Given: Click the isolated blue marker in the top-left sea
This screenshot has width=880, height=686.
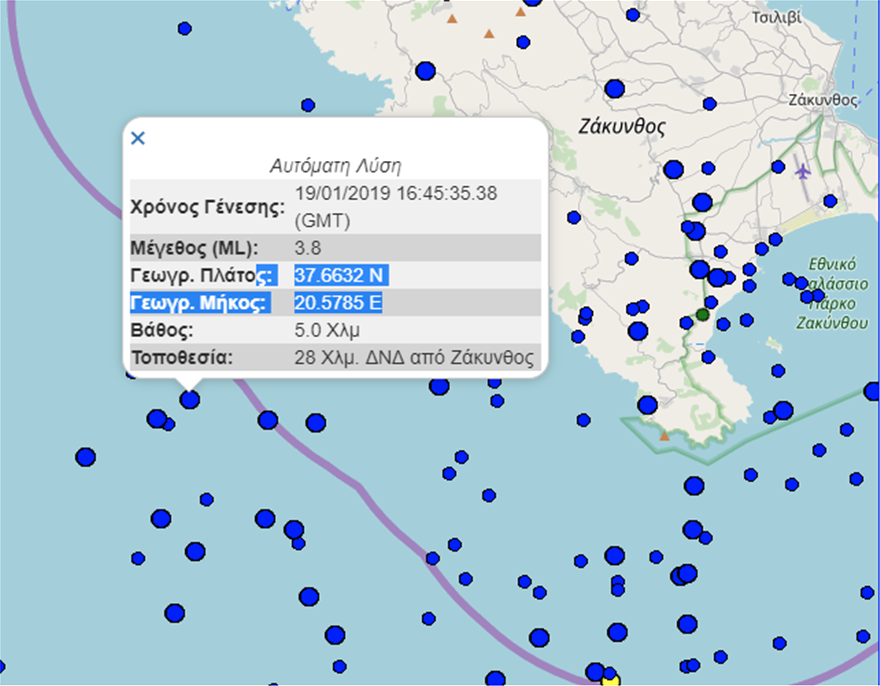Looking at the screenshot, I should click(184, 28).
